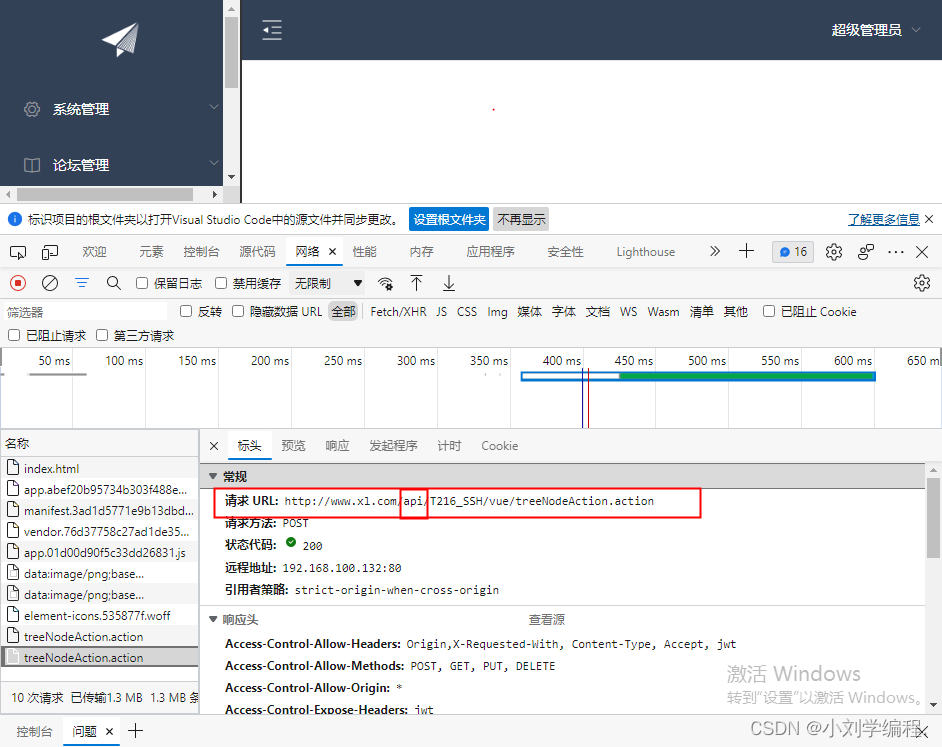Select element-icons.535877f.woff request
This screenshot has height=747, width=942.
[x=100, y=615]
